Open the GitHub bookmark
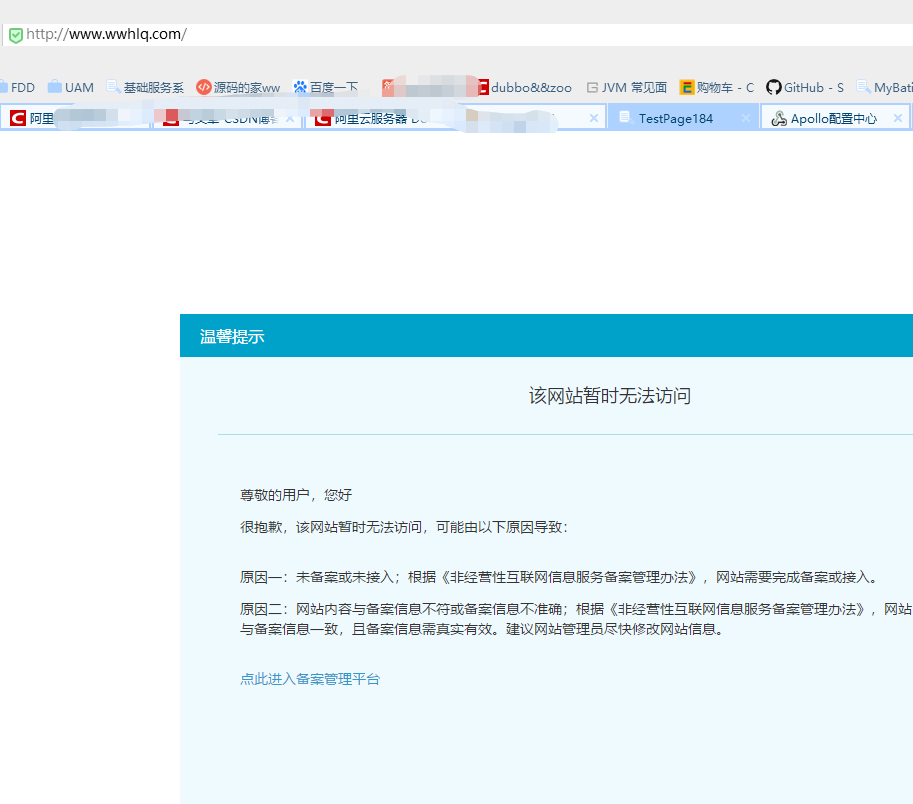Screen dimensions: 913x804 pyautogui.click(x=805, y=88)
